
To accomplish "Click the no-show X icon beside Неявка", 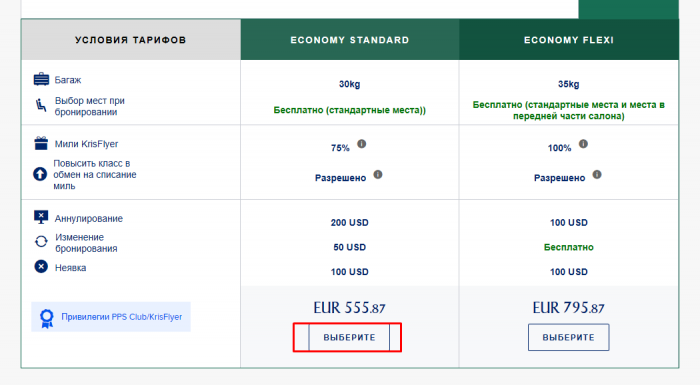I will [41, 267].
